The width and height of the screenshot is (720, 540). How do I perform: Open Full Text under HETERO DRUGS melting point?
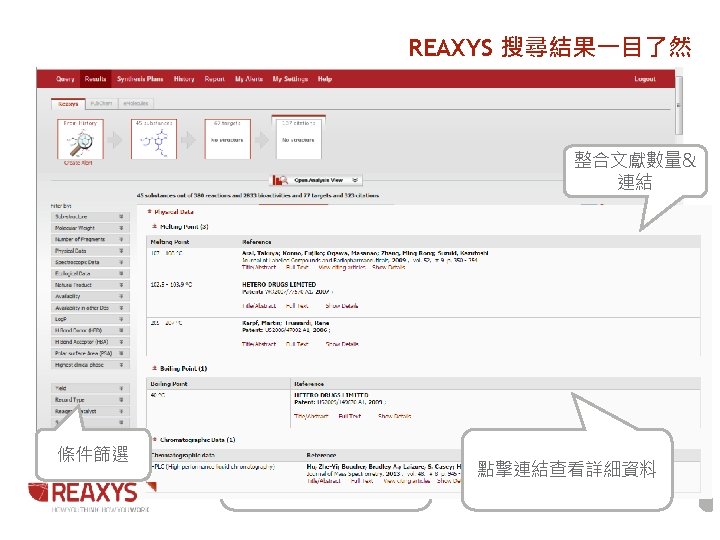[x=297, y=306]
